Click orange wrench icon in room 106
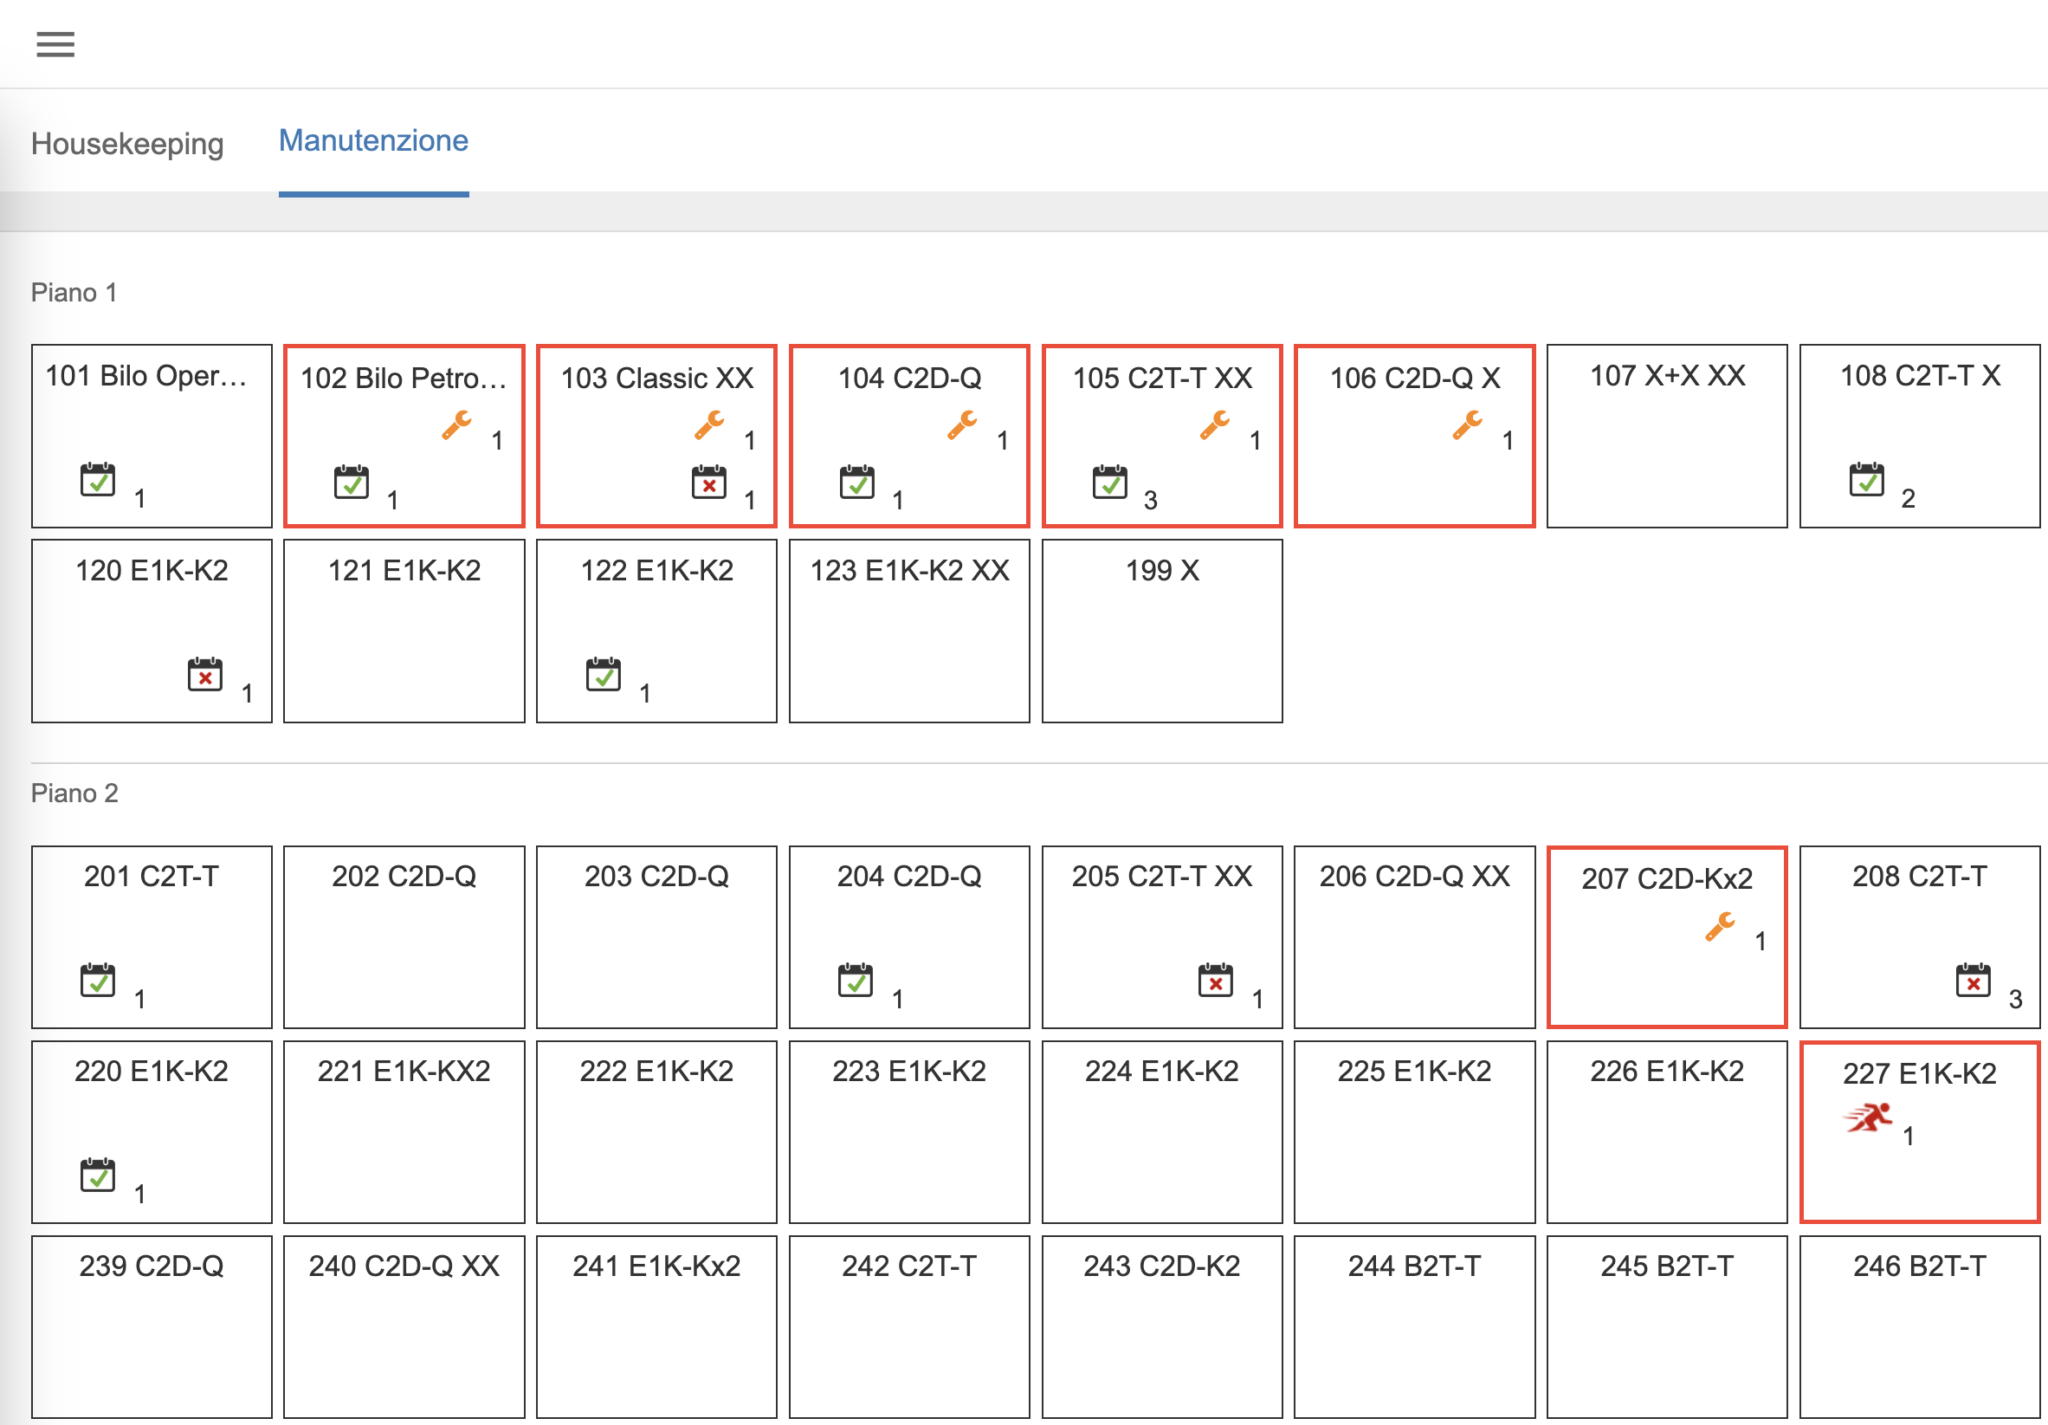 [x=1468, y=425]
